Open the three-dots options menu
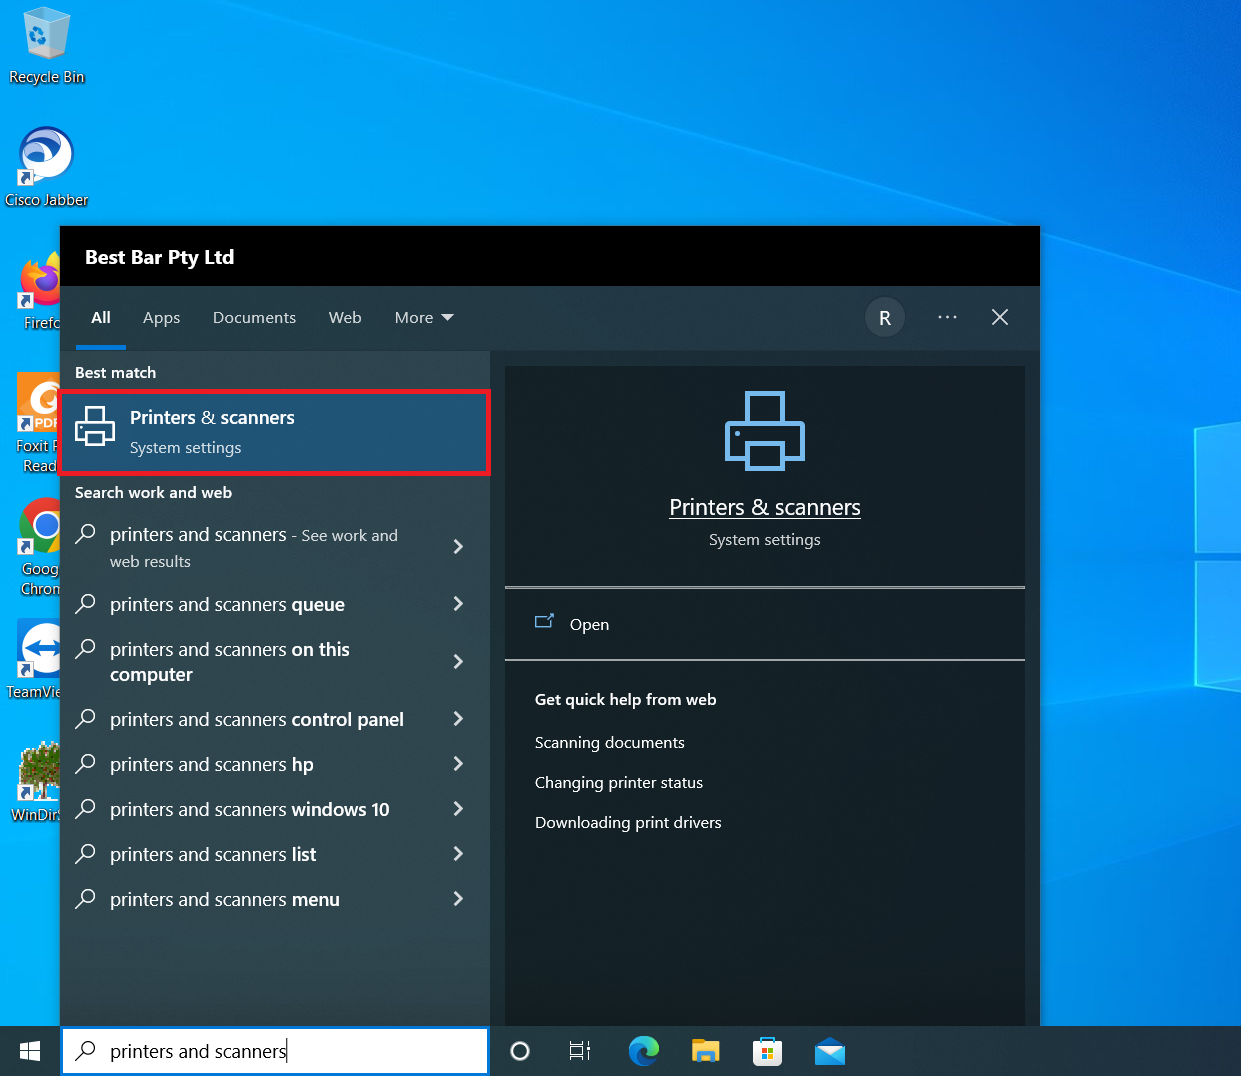The height and width of the screenshot is (1076, 1241). [947, 317]
